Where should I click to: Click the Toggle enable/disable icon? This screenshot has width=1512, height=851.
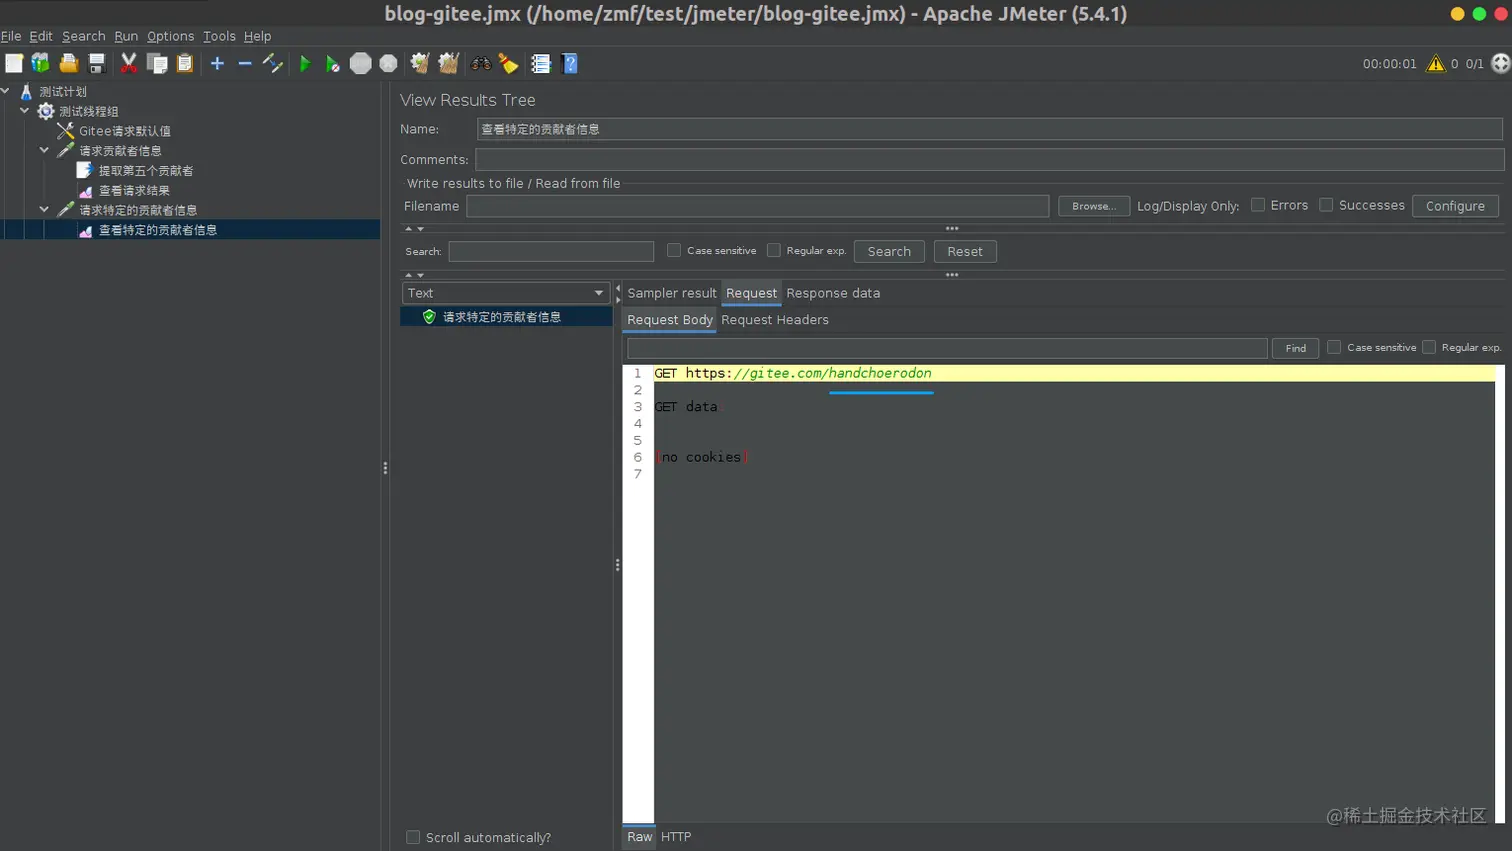pyautogui.click(x=273, y=64)
